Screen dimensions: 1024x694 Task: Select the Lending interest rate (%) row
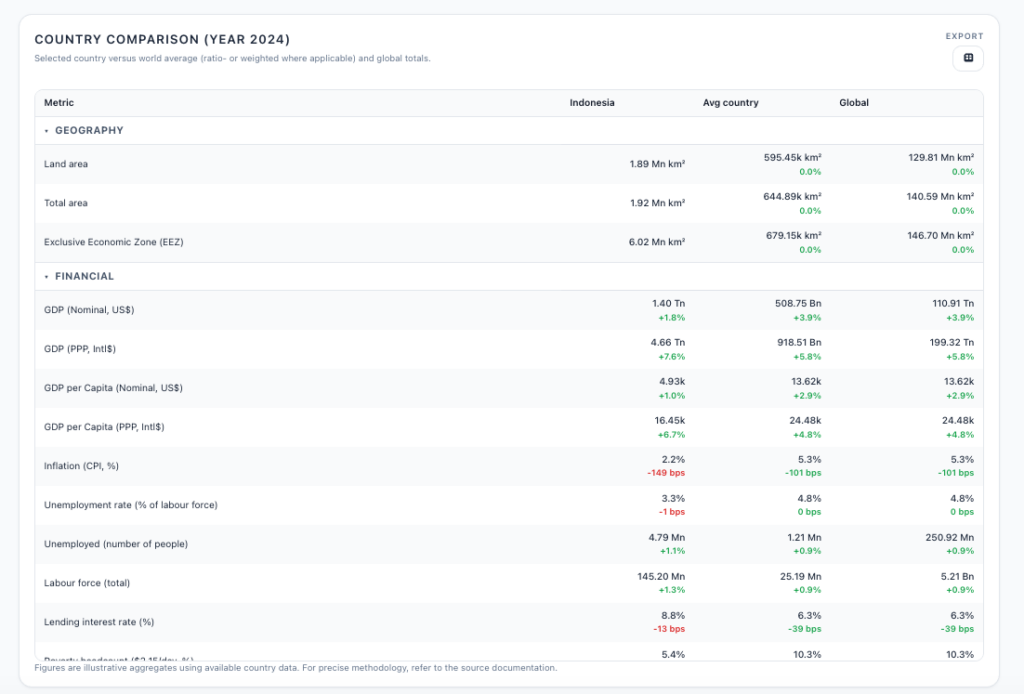pyautogui.click(x=99, y=622)
